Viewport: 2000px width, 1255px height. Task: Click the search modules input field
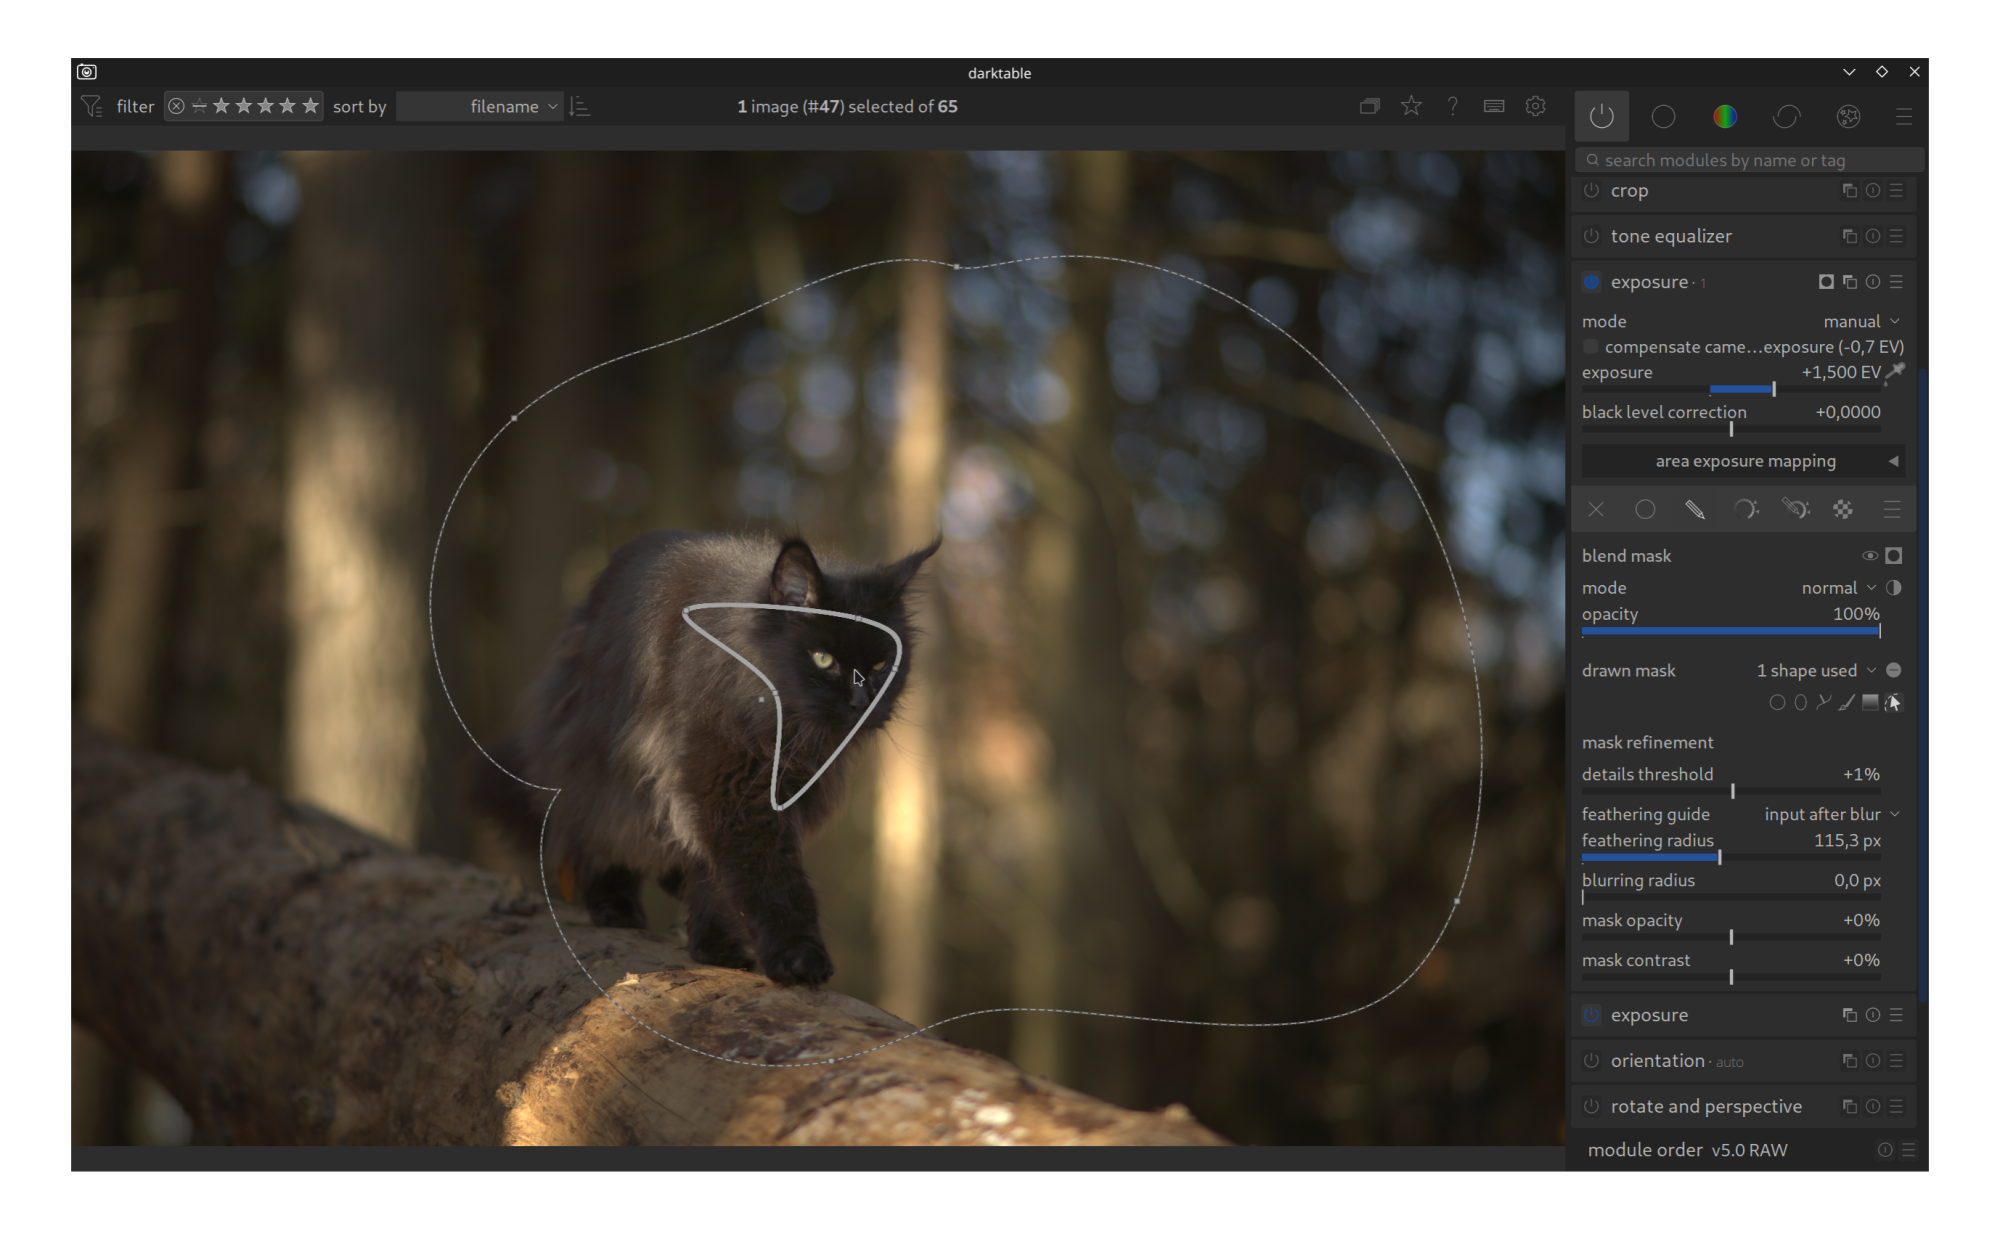click(x=1750, y=160)
